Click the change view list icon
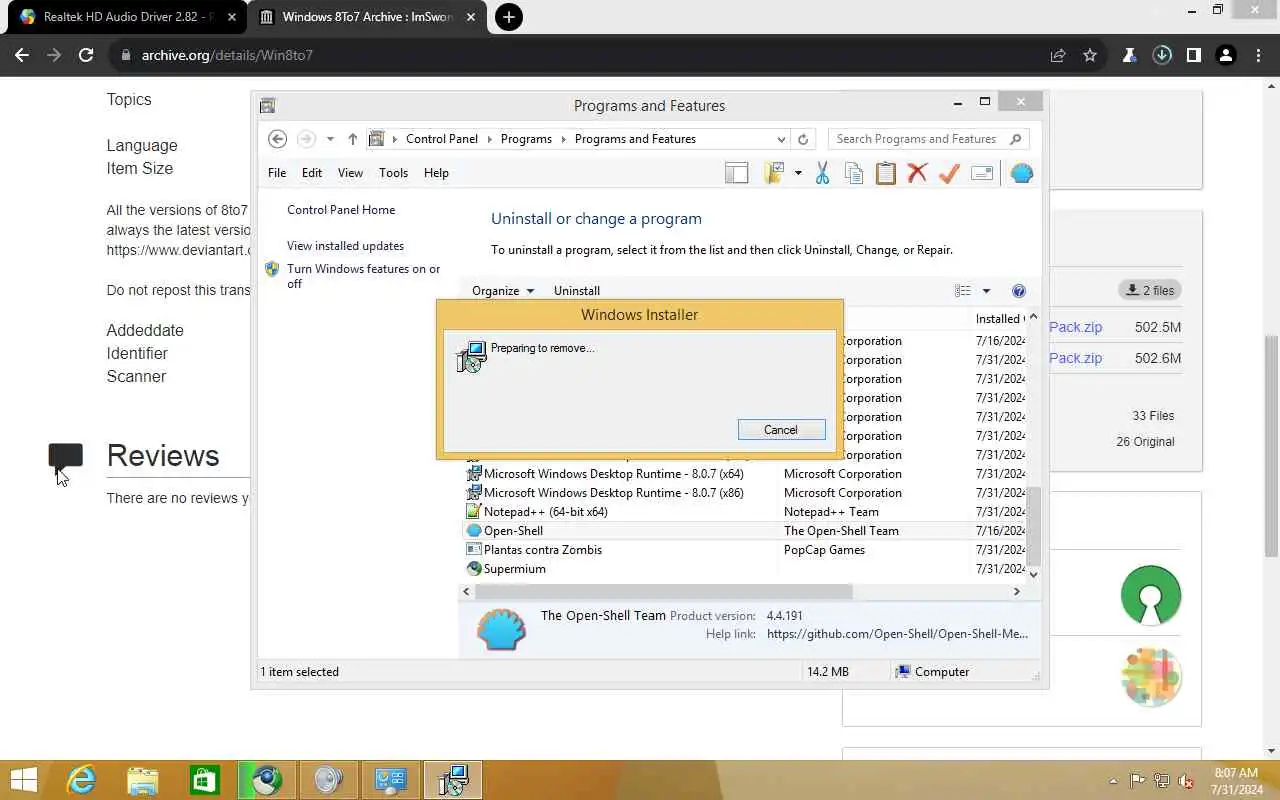 [963, 291]
